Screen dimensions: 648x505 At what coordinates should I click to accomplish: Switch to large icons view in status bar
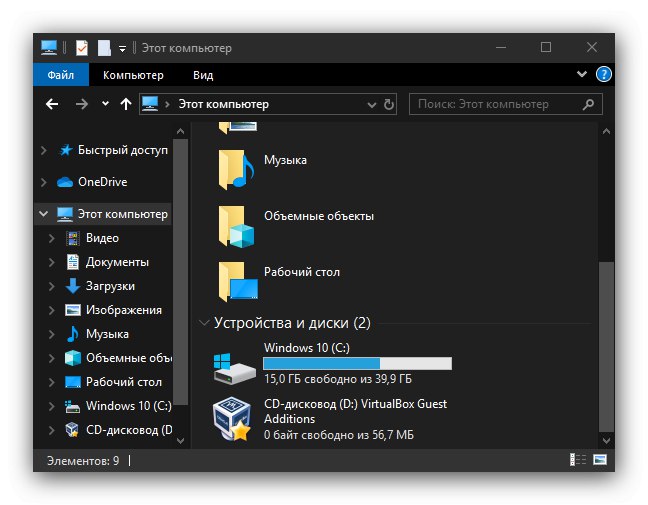(x=600, y=460)
